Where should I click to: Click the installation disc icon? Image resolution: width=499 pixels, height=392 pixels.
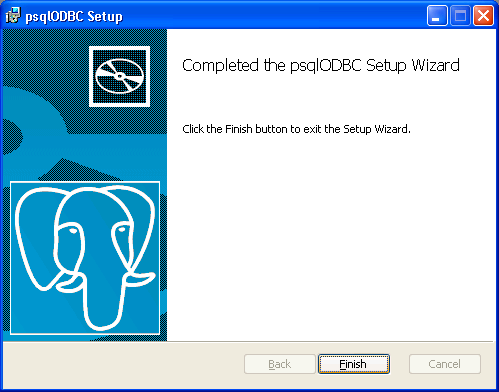click(119, 76)
